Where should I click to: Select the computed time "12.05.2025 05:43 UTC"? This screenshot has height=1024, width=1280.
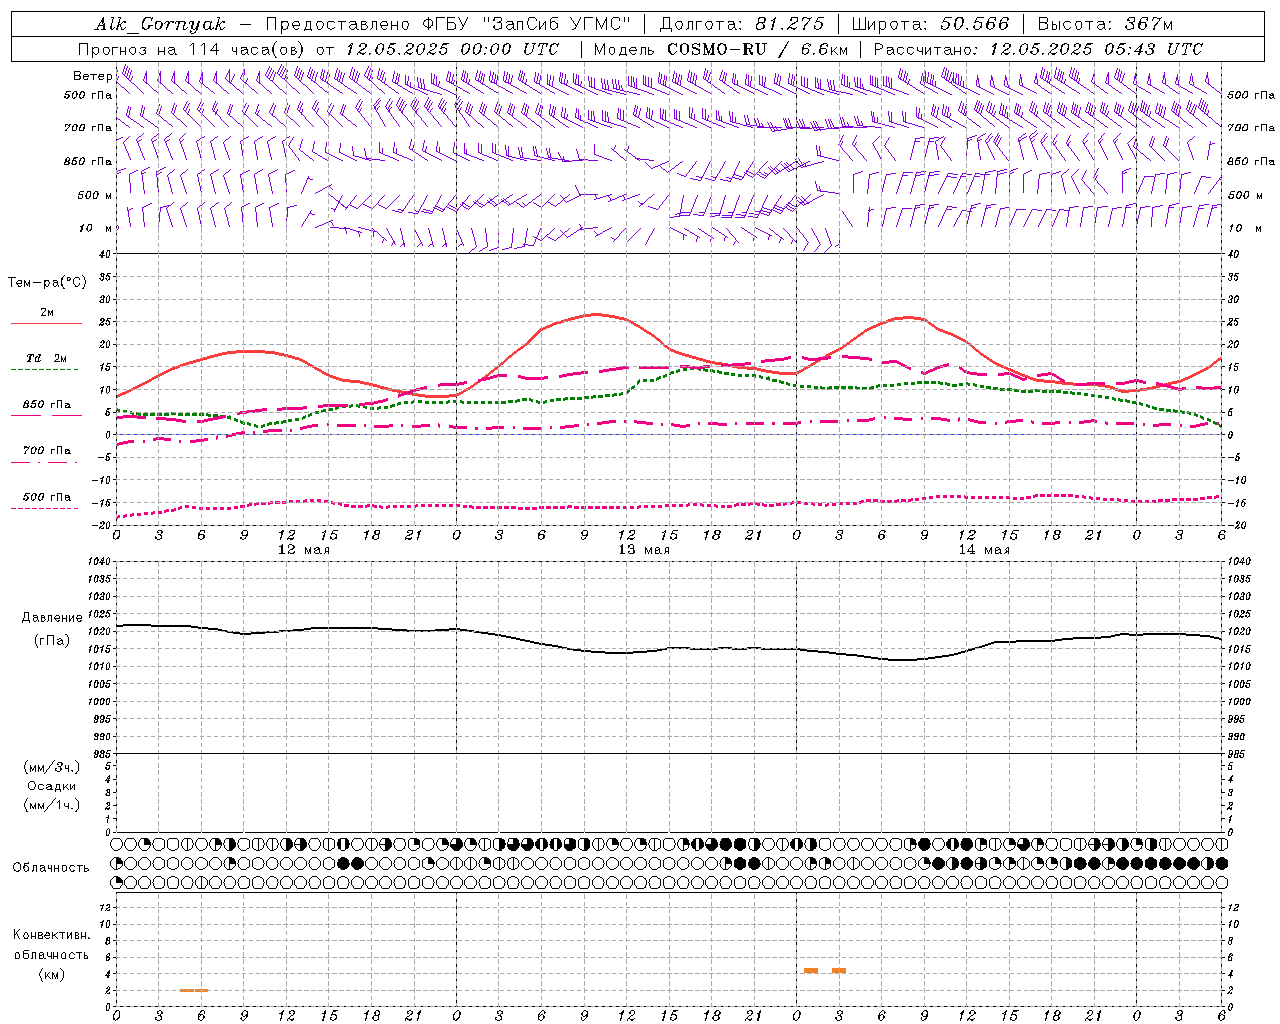(x=1096, y=49)
